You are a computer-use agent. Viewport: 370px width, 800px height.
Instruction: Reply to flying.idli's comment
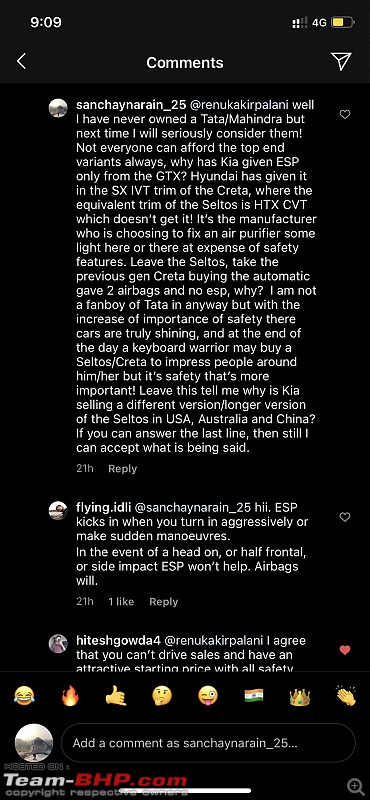click(x=163, y=602)
